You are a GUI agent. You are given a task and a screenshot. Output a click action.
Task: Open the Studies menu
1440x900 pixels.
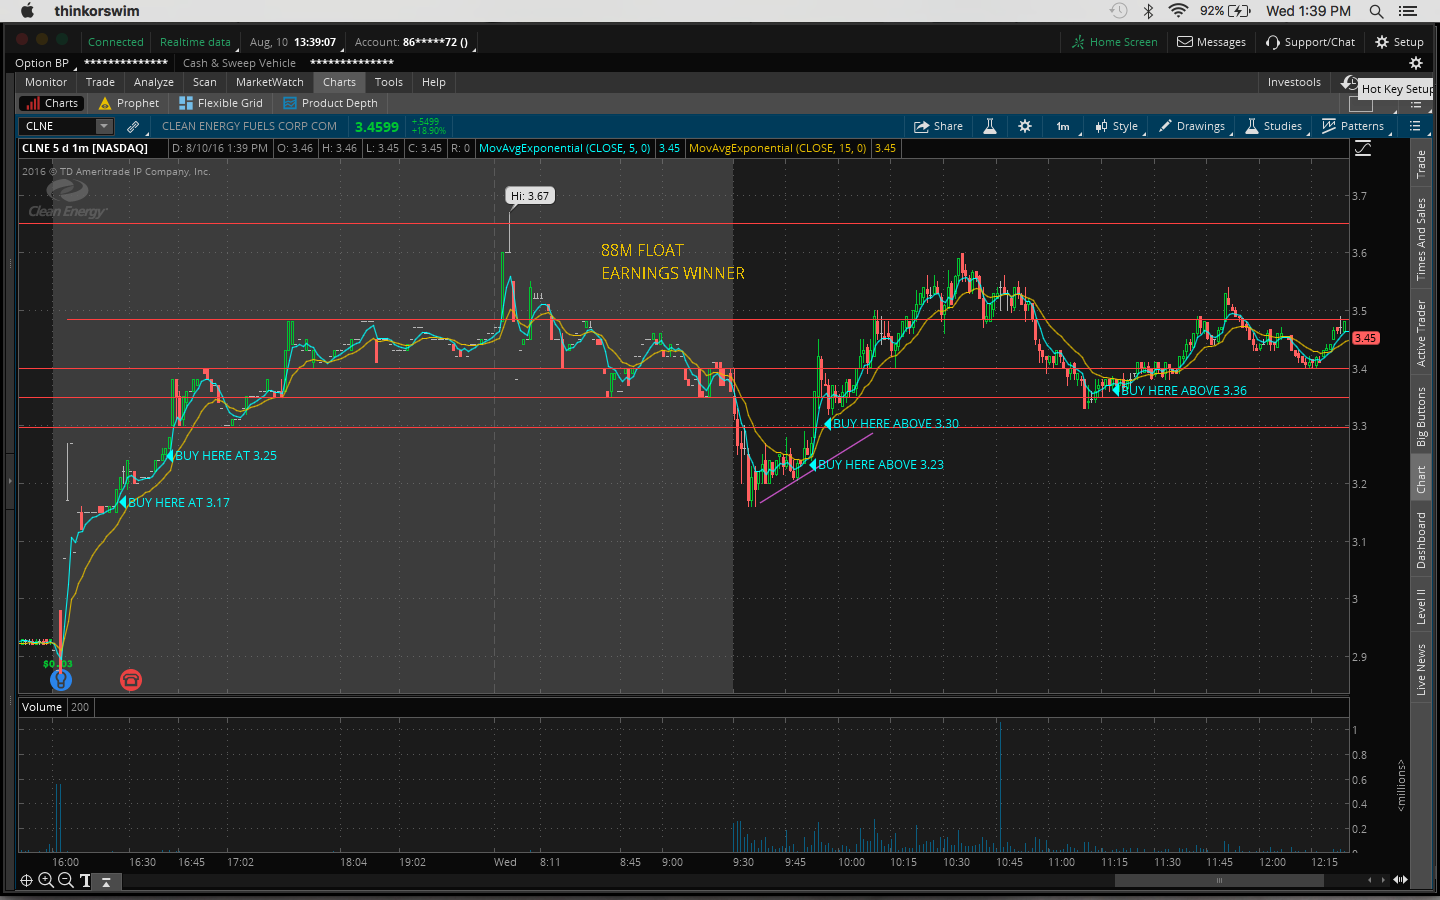point(1274,126)
